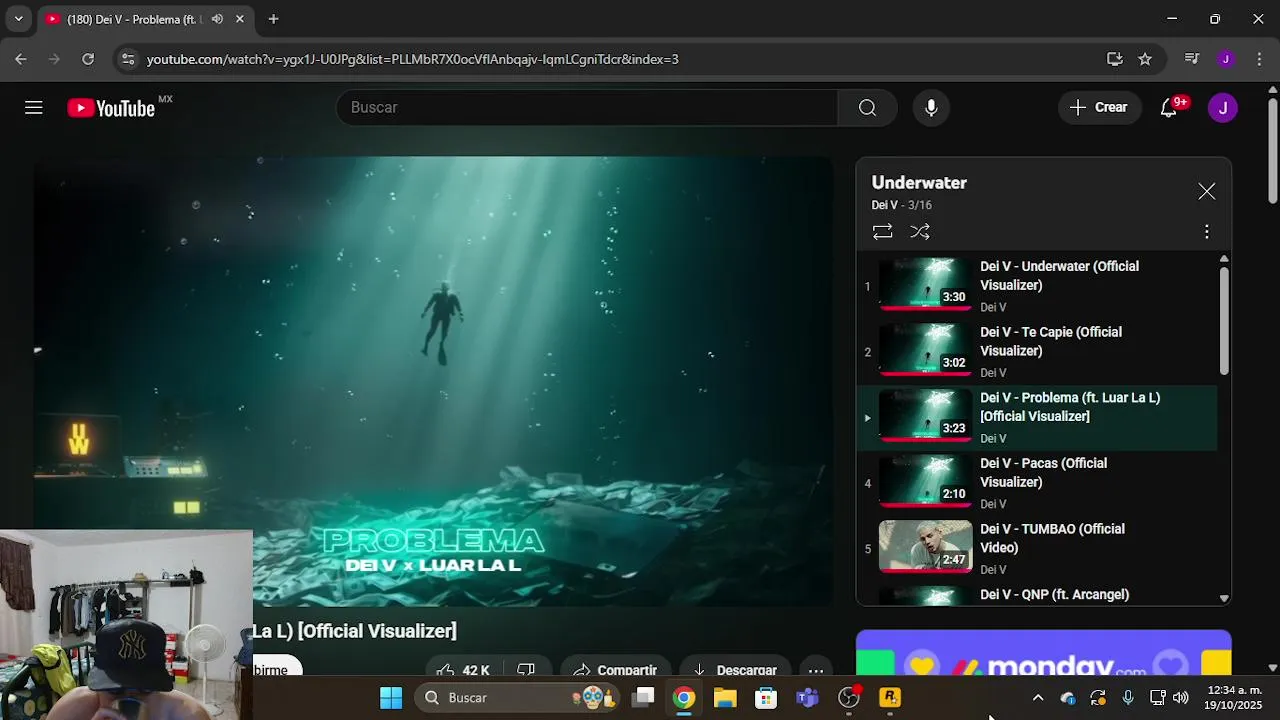Open taskbar clock 12:34 a. m.
Viewport: 1280px width, 720px height.
click(1234, 697)
